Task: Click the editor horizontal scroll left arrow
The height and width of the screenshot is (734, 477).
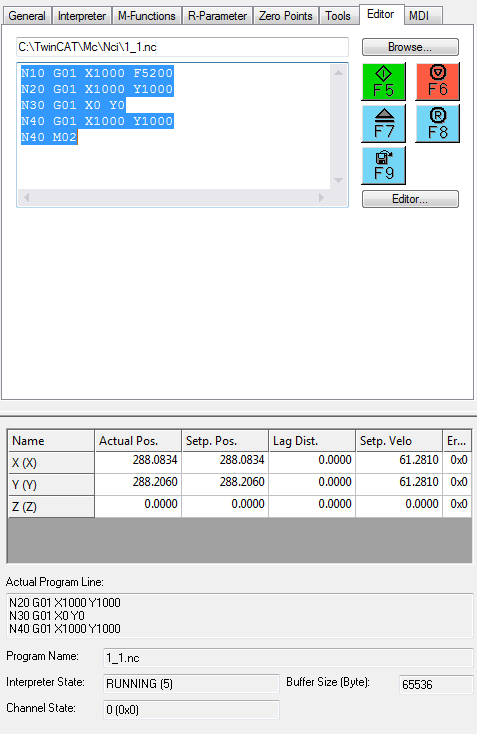Action: click(27, 198)
